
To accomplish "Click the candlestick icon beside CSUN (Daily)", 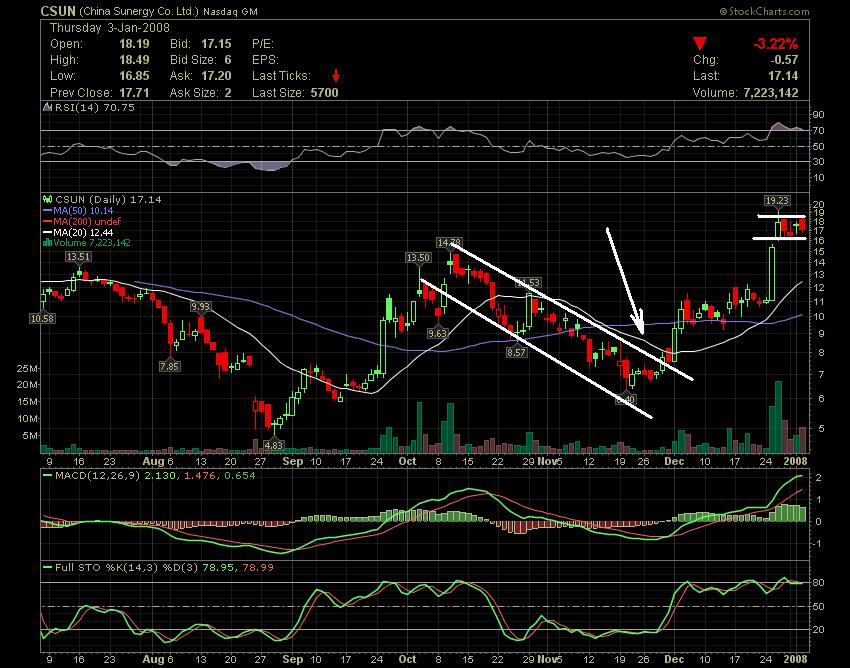I will 48,200.
